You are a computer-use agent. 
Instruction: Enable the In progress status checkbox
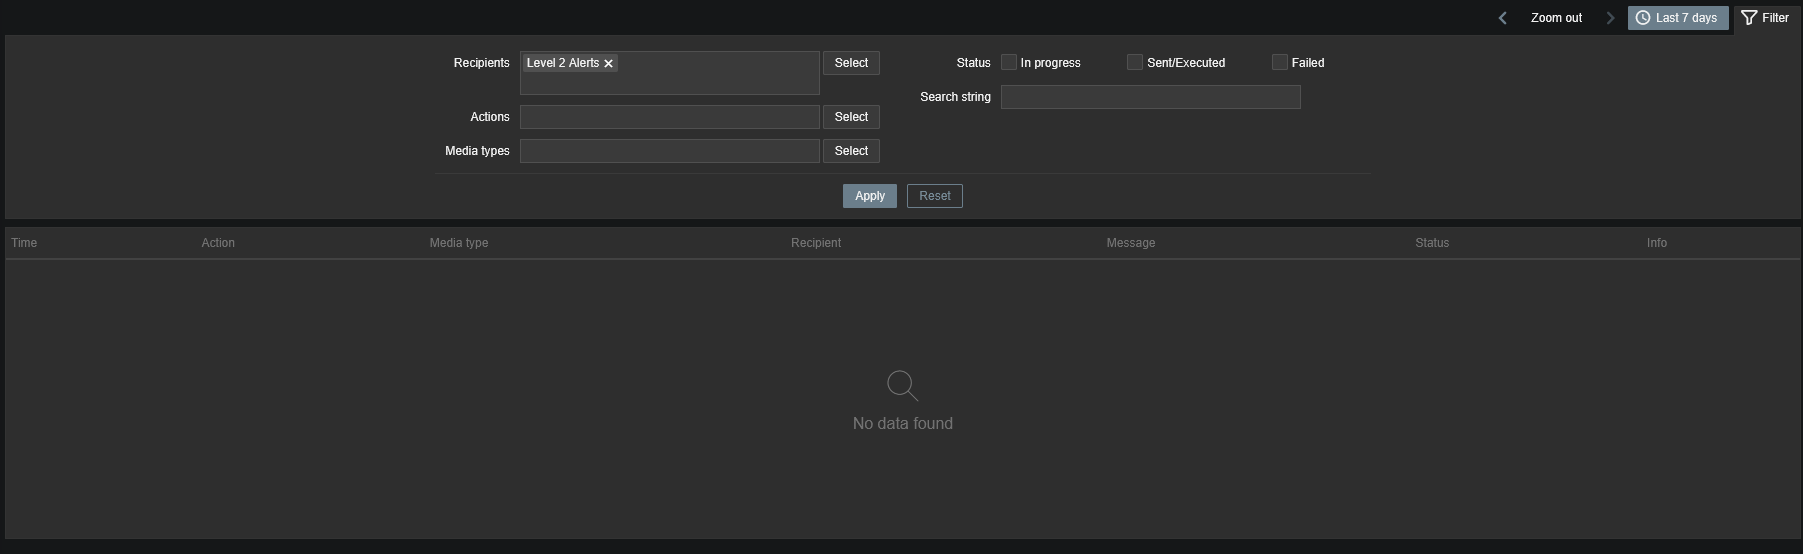(1009, 62)
